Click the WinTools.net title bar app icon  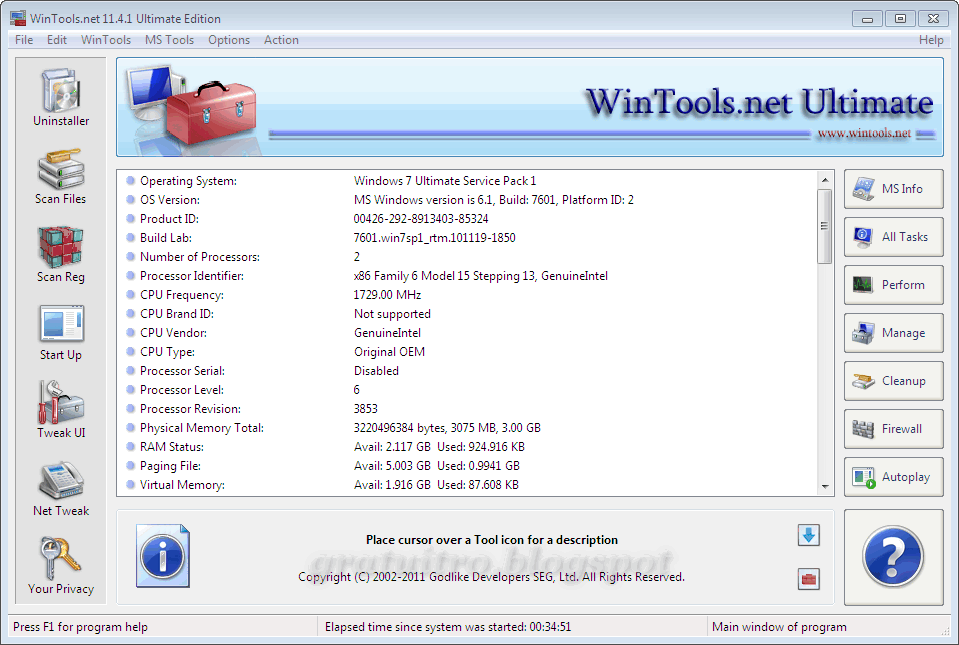(18, 18)
